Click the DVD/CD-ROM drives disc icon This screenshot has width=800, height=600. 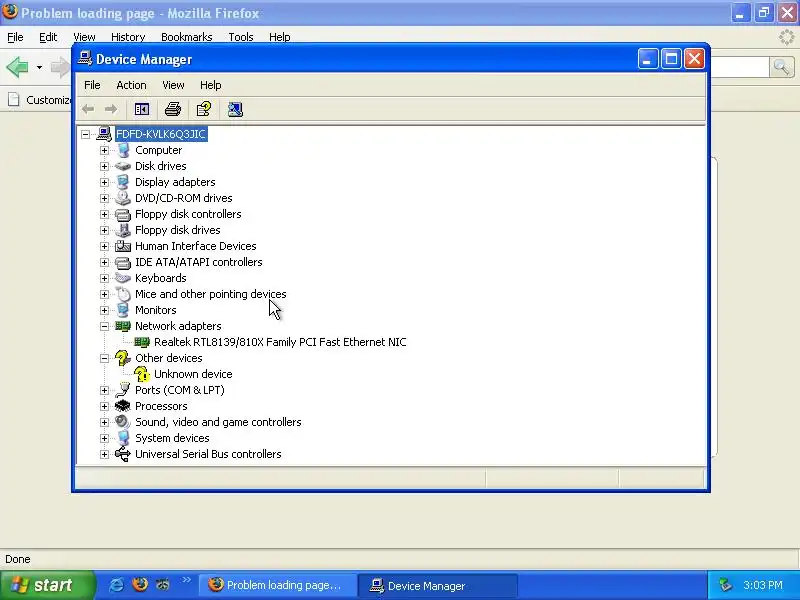(x=123, y=198)
